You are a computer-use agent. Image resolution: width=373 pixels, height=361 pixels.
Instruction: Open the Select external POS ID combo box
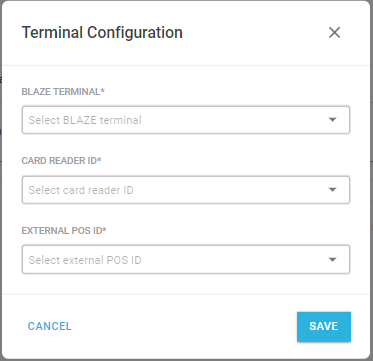(186, 259)
